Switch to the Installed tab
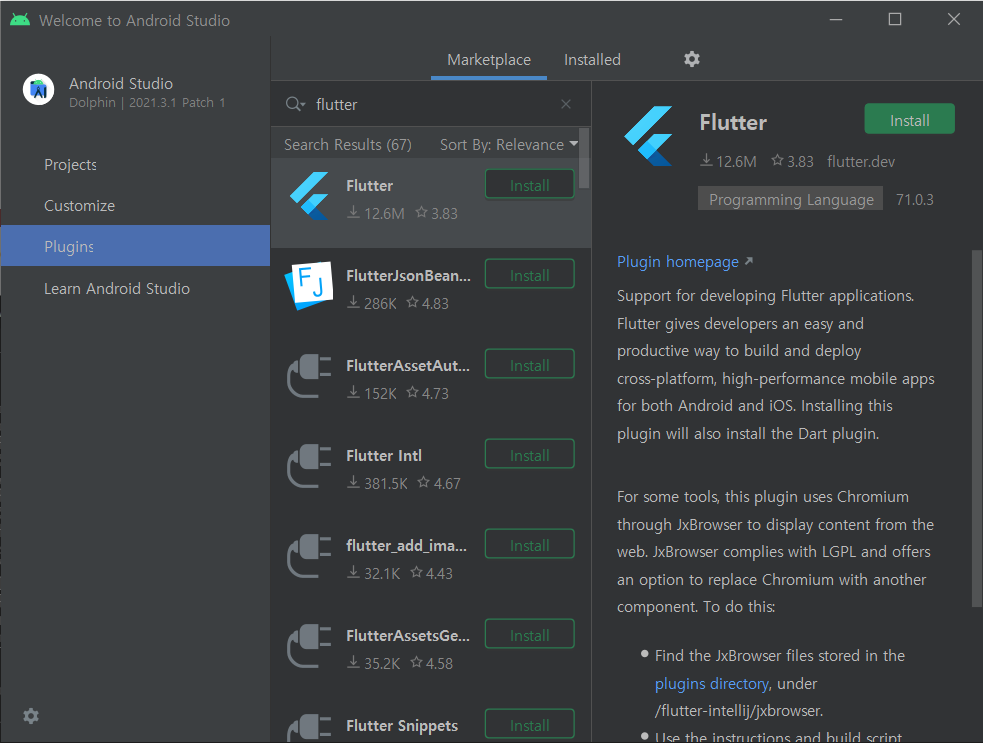 pyautogui.click(x=592, y=60)
